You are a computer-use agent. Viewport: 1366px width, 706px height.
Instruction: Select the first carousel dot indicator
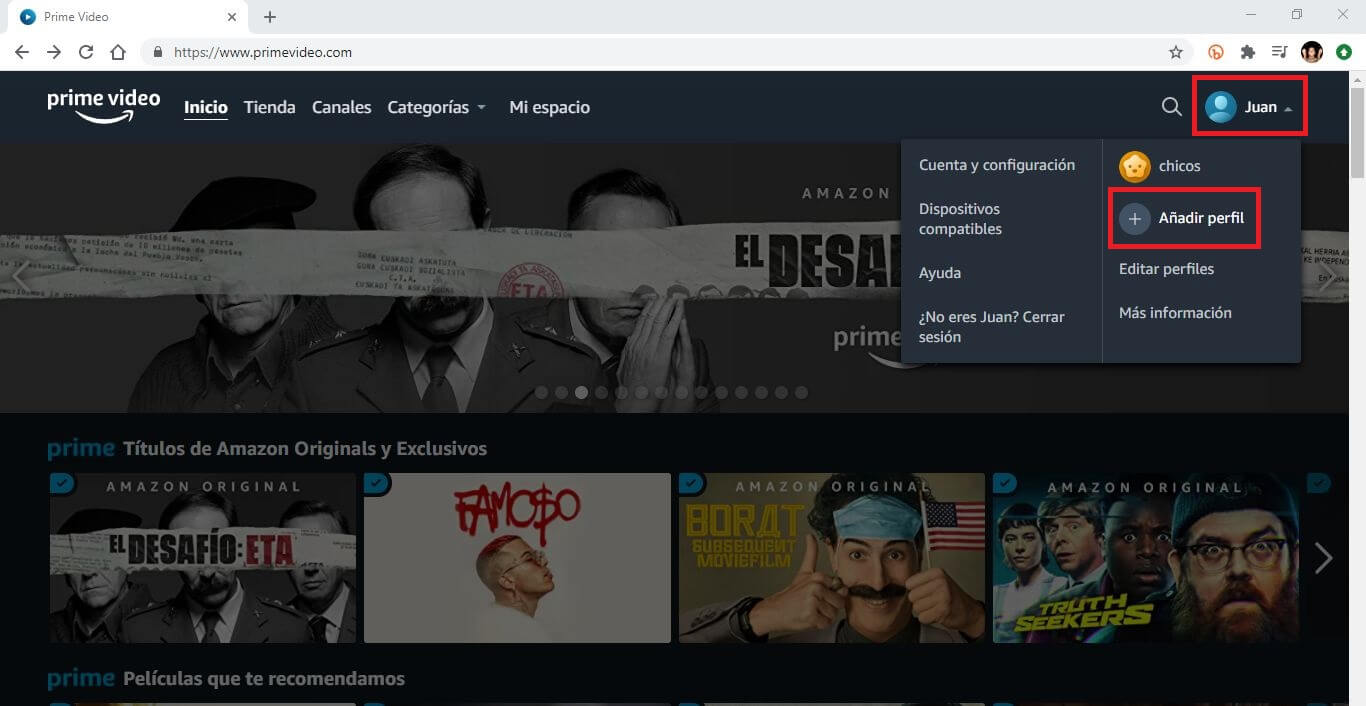point(541,392)
